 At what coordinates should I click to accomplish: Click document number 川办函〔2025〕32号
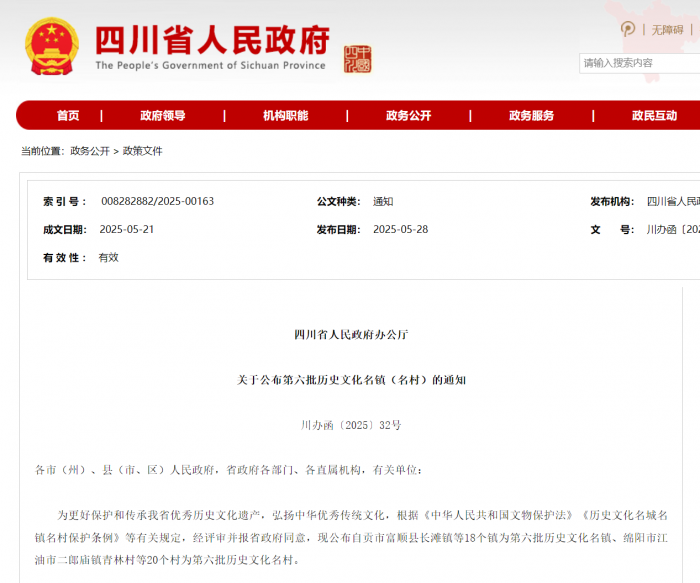pyautogui.click(x=351, y=425)
